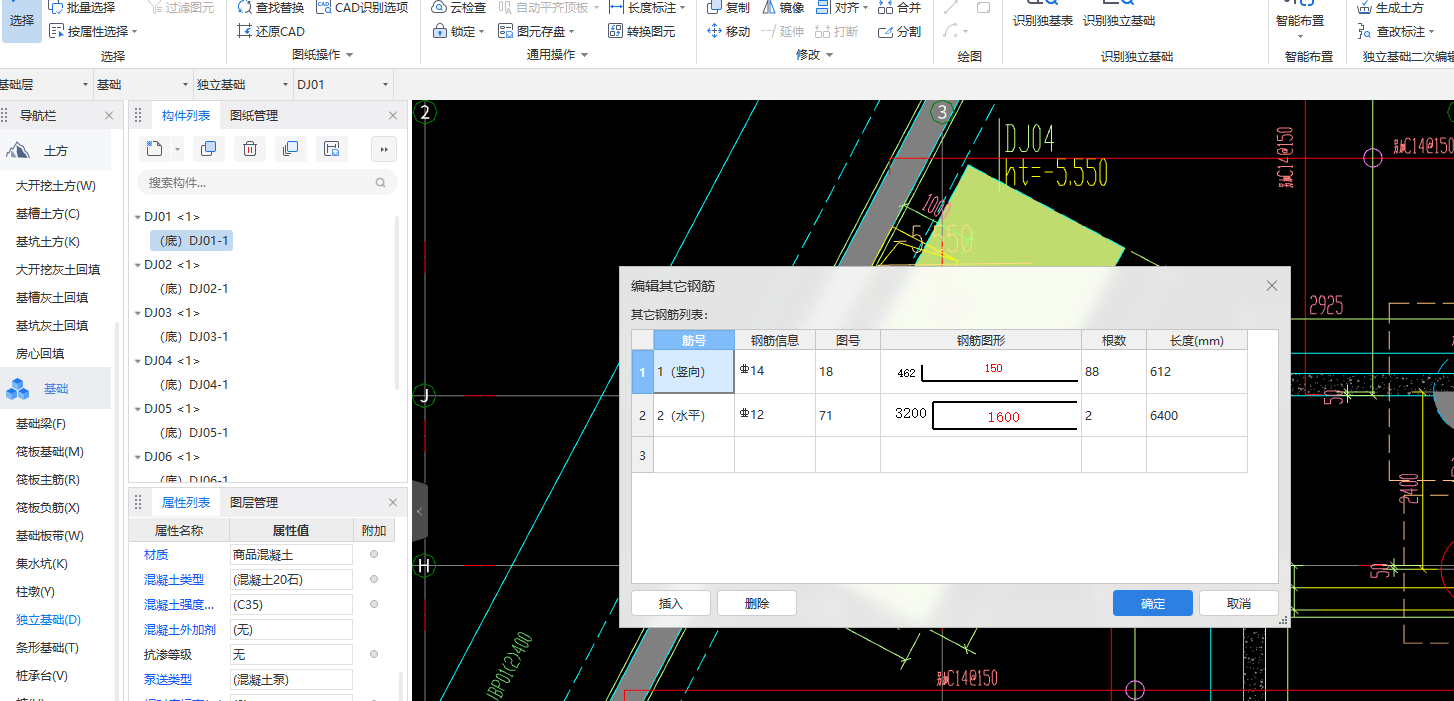Toggle 附加 radio for 材质 row
This screenshot has height=701, width=1454.
click(374, 554)
